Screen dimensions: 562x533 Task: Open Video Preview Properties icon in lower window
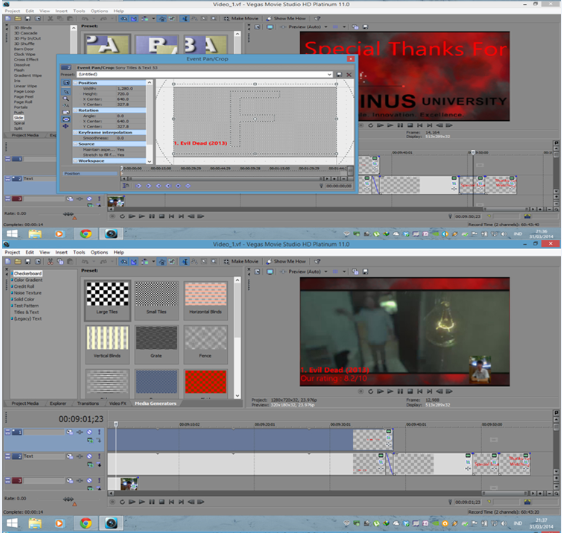tap(257, 272)
